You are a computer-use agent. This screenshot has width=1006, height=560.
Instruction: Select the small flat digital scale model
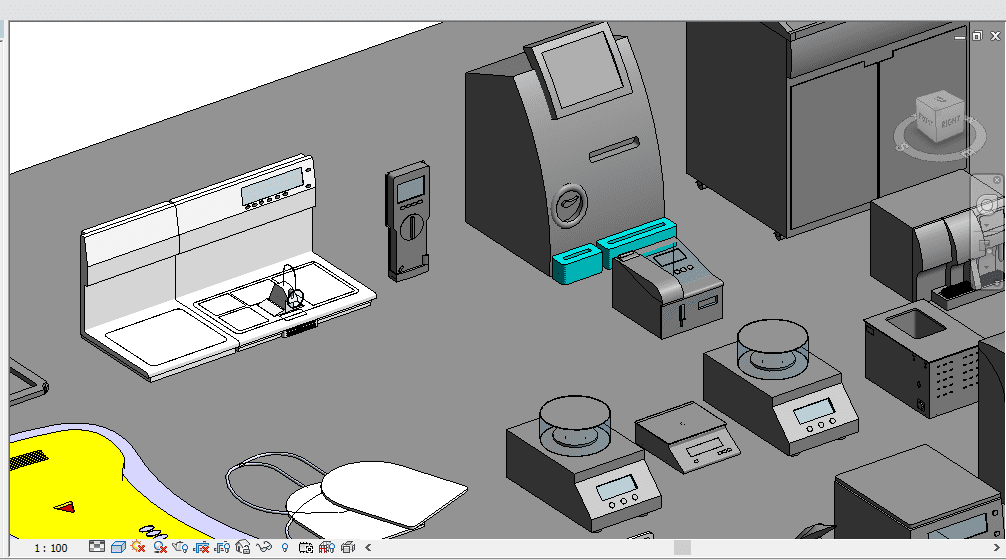686,436
